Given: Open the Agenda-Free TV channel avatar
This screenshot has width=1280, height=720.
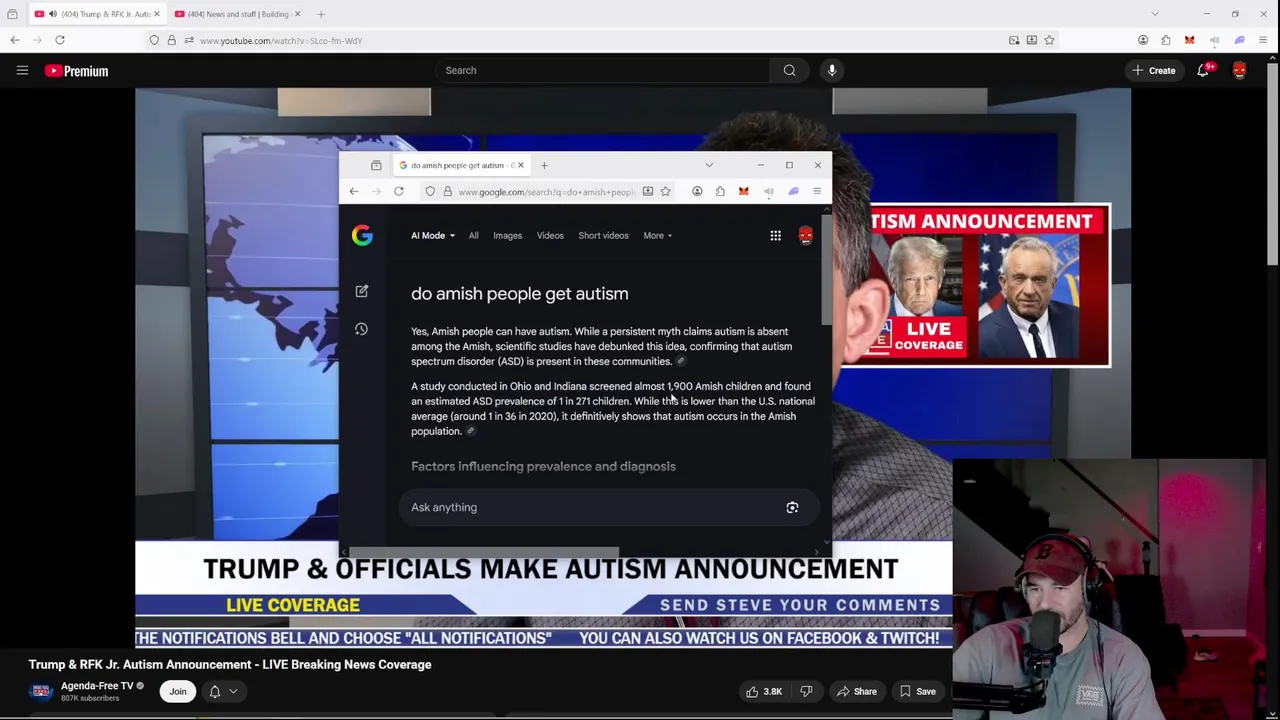Looking at the screenshot, I should click(41, 691).
